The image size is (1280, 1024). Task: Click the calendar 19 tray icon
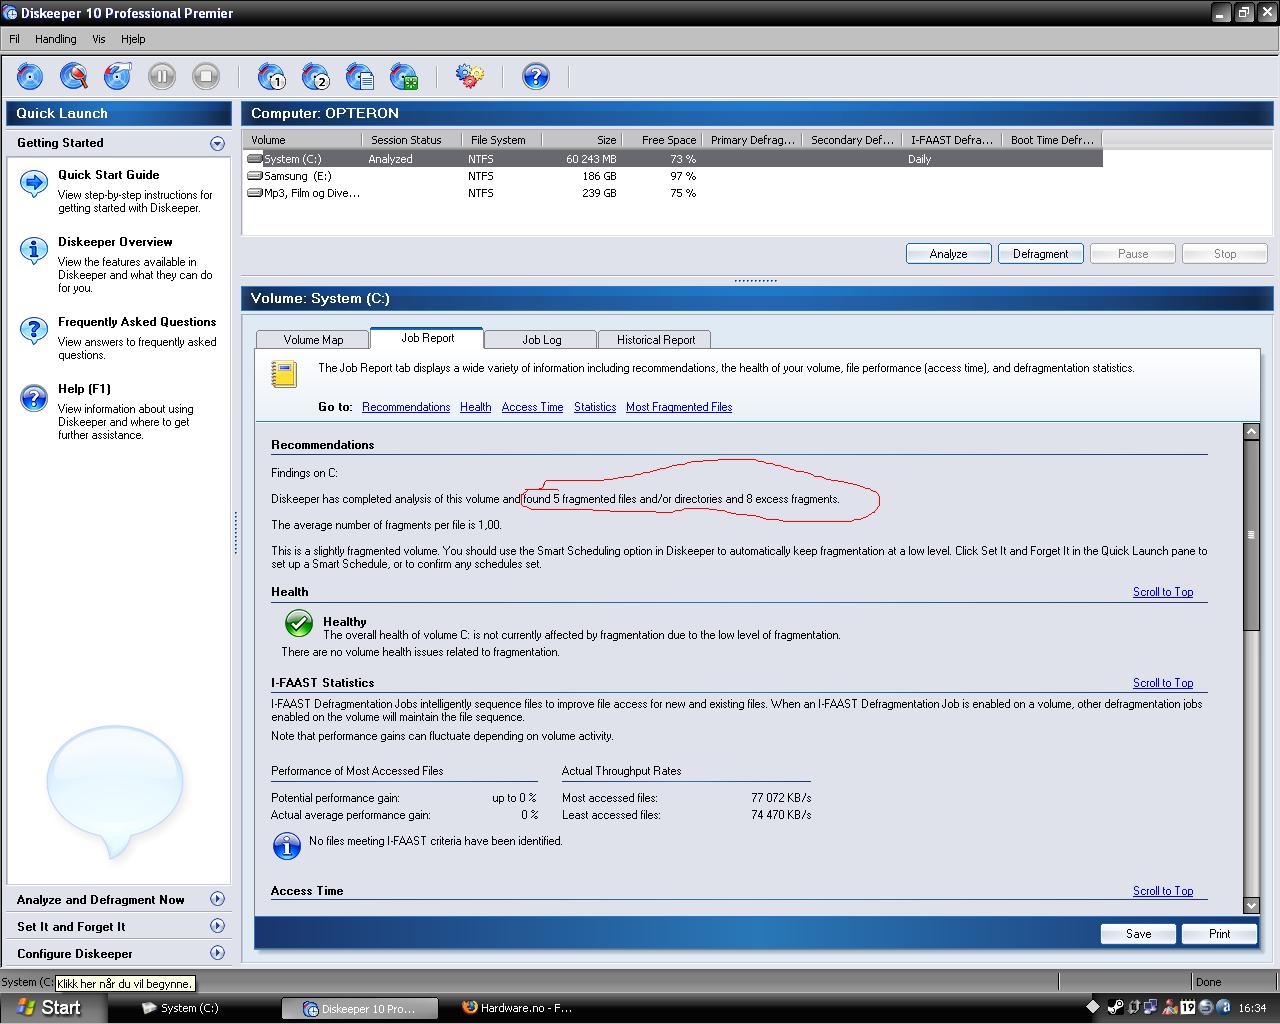[1188, 1007]
